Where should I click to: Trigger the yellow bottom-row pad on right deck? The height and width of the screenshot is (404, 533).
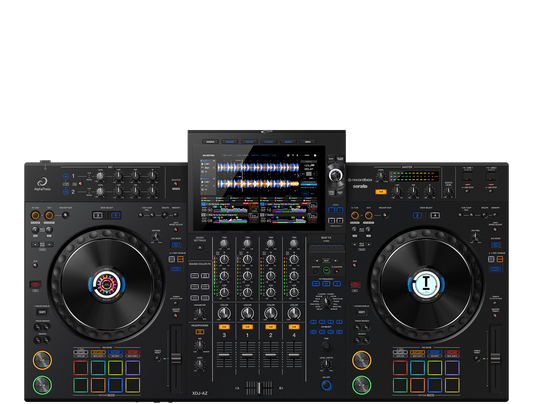(452, 385)
